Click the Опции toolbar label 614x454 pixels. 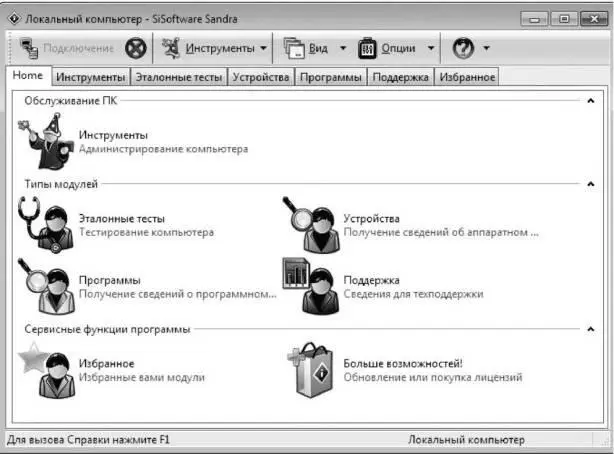coord(398,48)
